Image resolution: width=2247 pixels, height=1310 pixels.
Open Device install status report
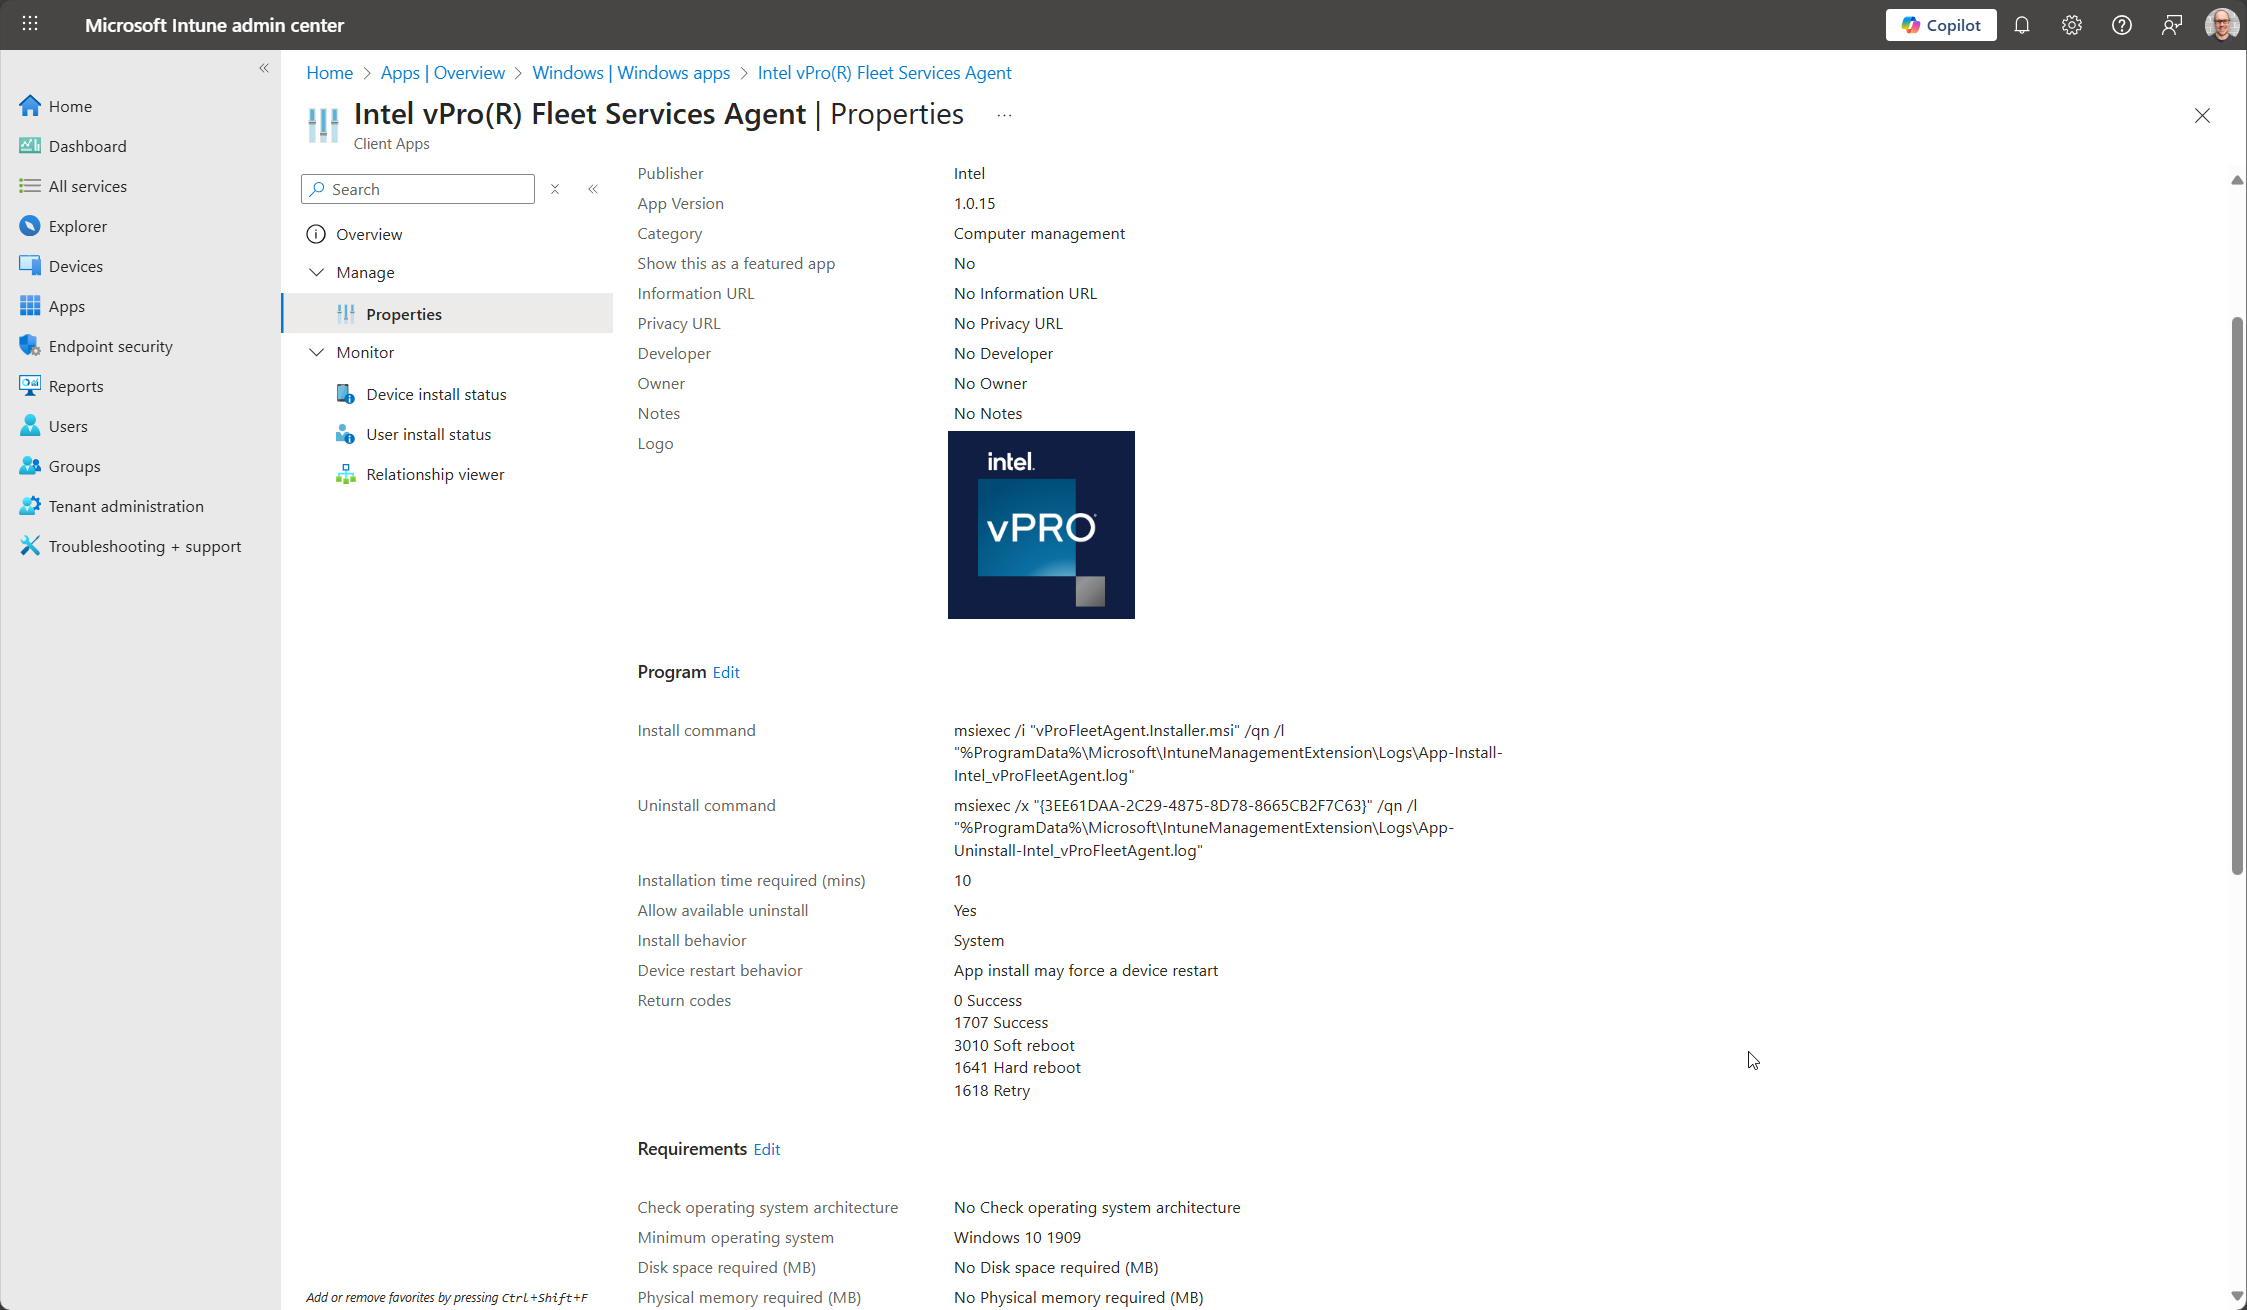[436, 394]
